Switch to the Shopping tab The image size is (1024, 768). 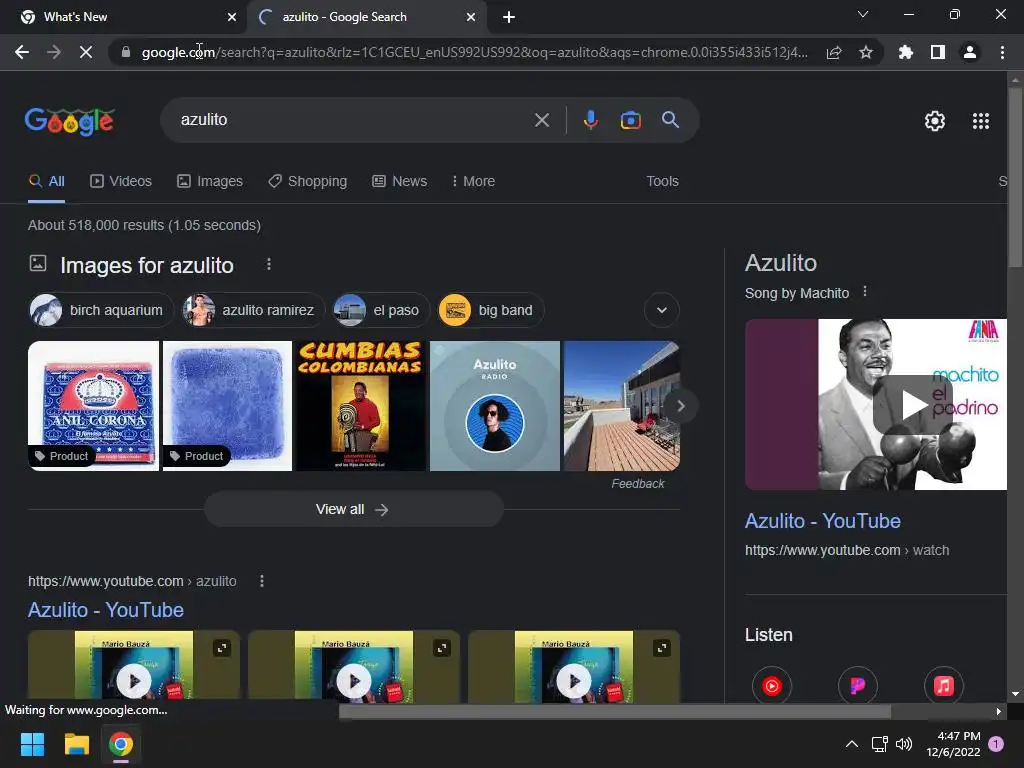point(308,181)
